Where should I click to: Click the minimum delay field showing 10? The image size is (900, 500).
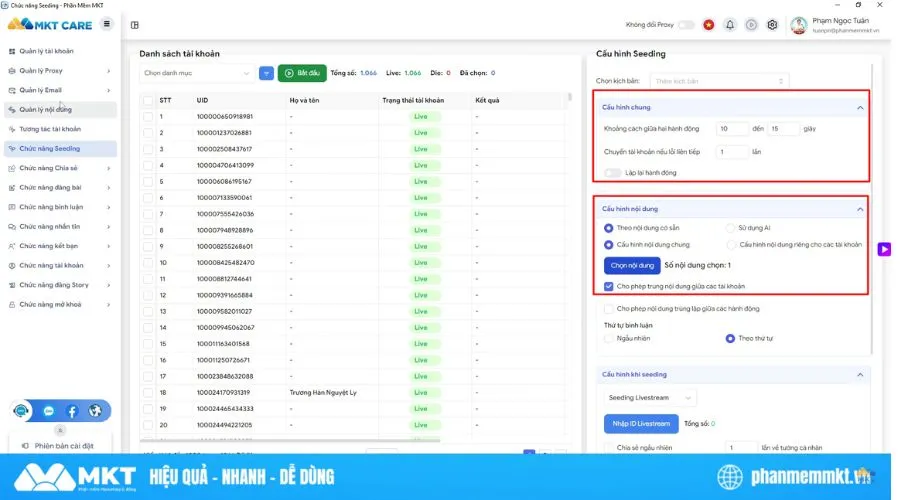pyautogui.click(x=732, y=129)
